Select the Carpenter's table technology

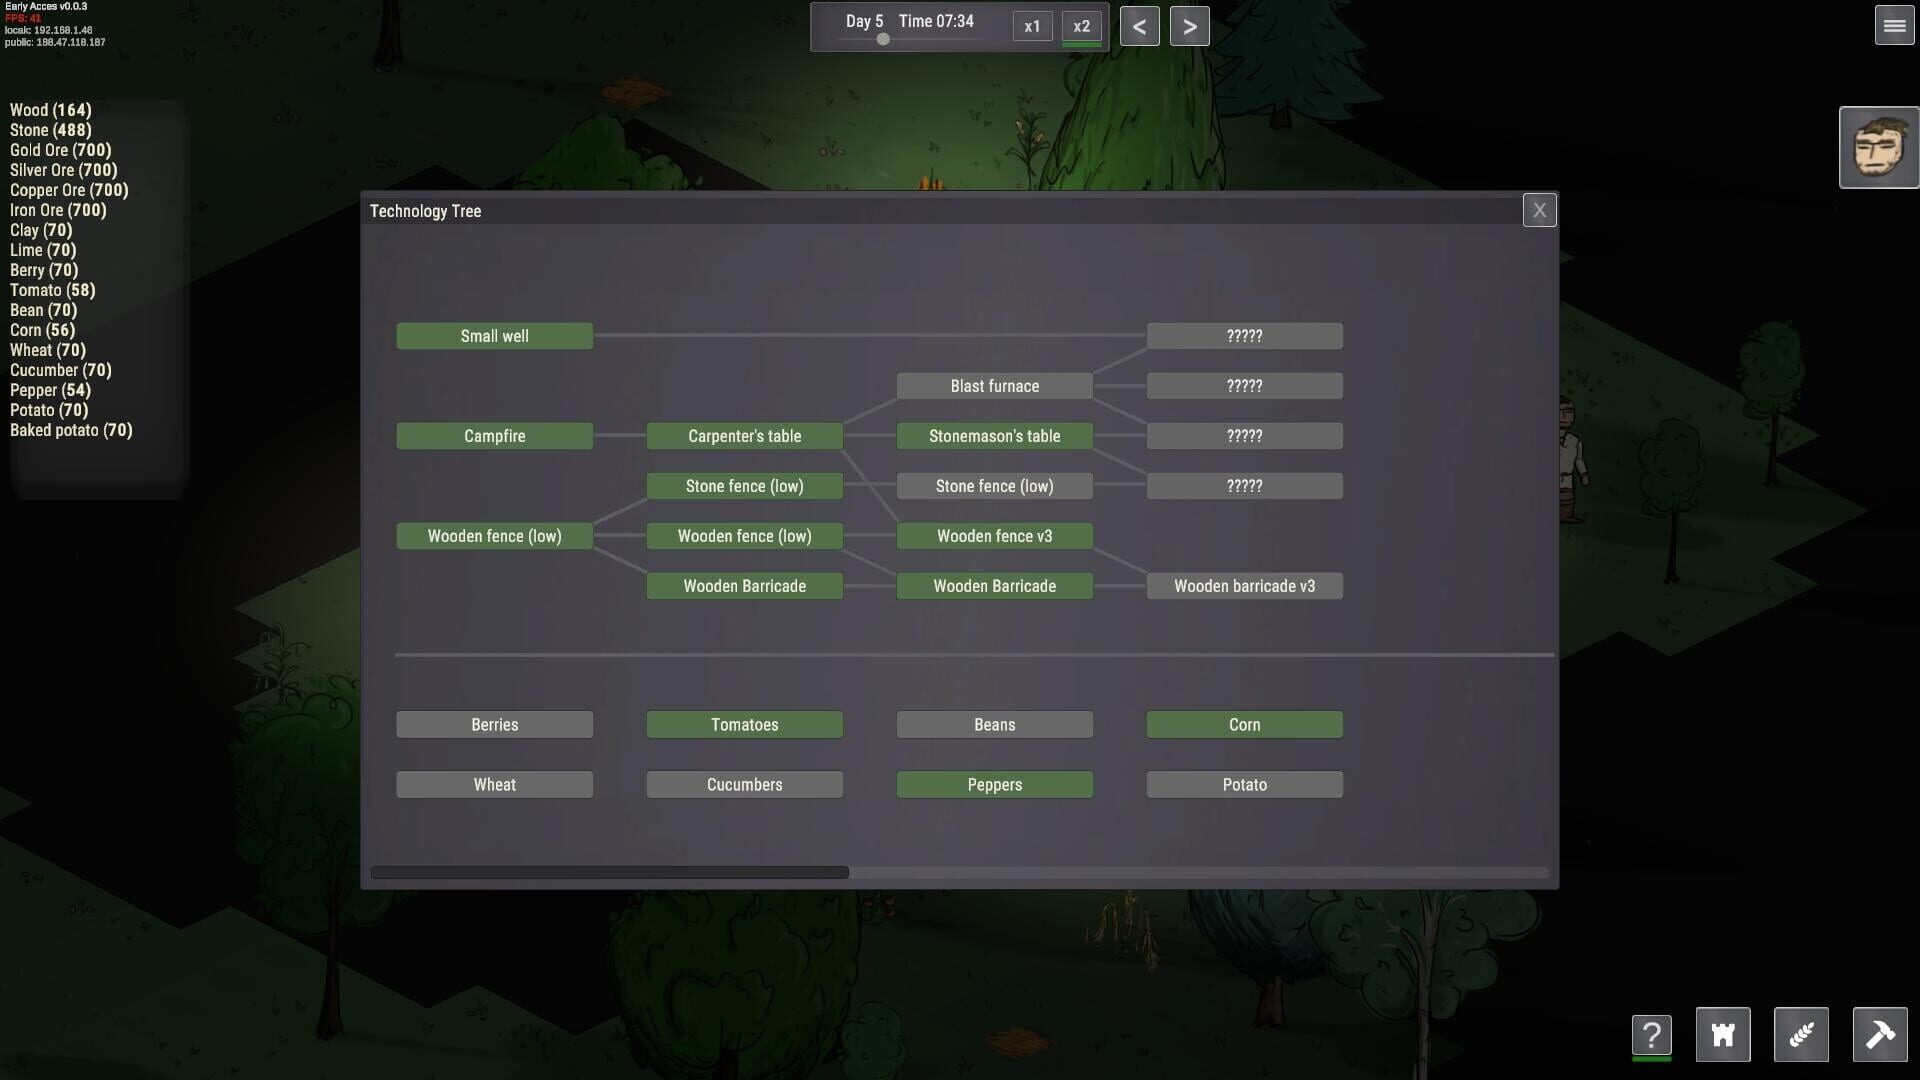(x=744, y=435)
